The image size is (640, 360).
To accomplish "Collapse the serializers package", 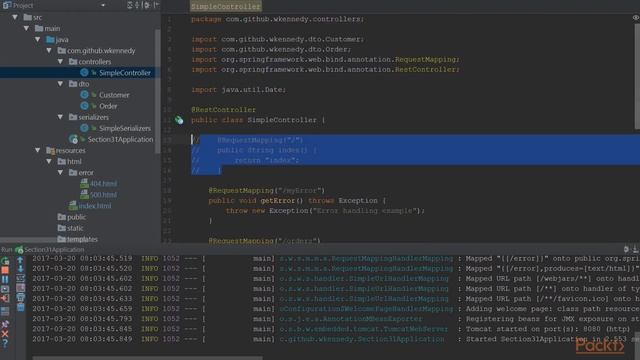I will tap(60, 117).
